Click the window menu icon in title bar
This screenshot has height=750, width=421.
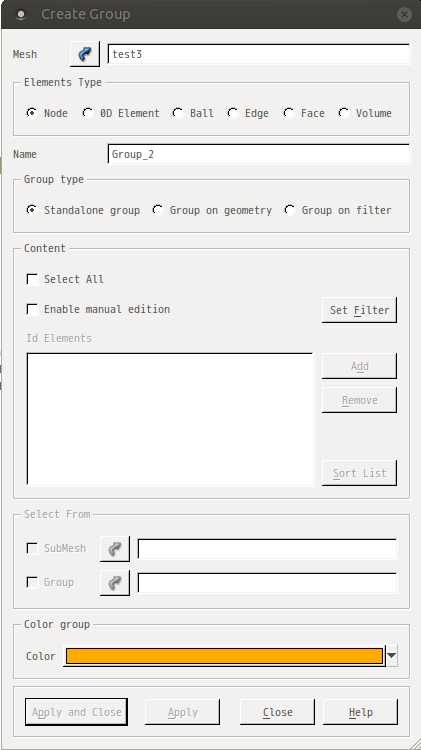point(21,14)
